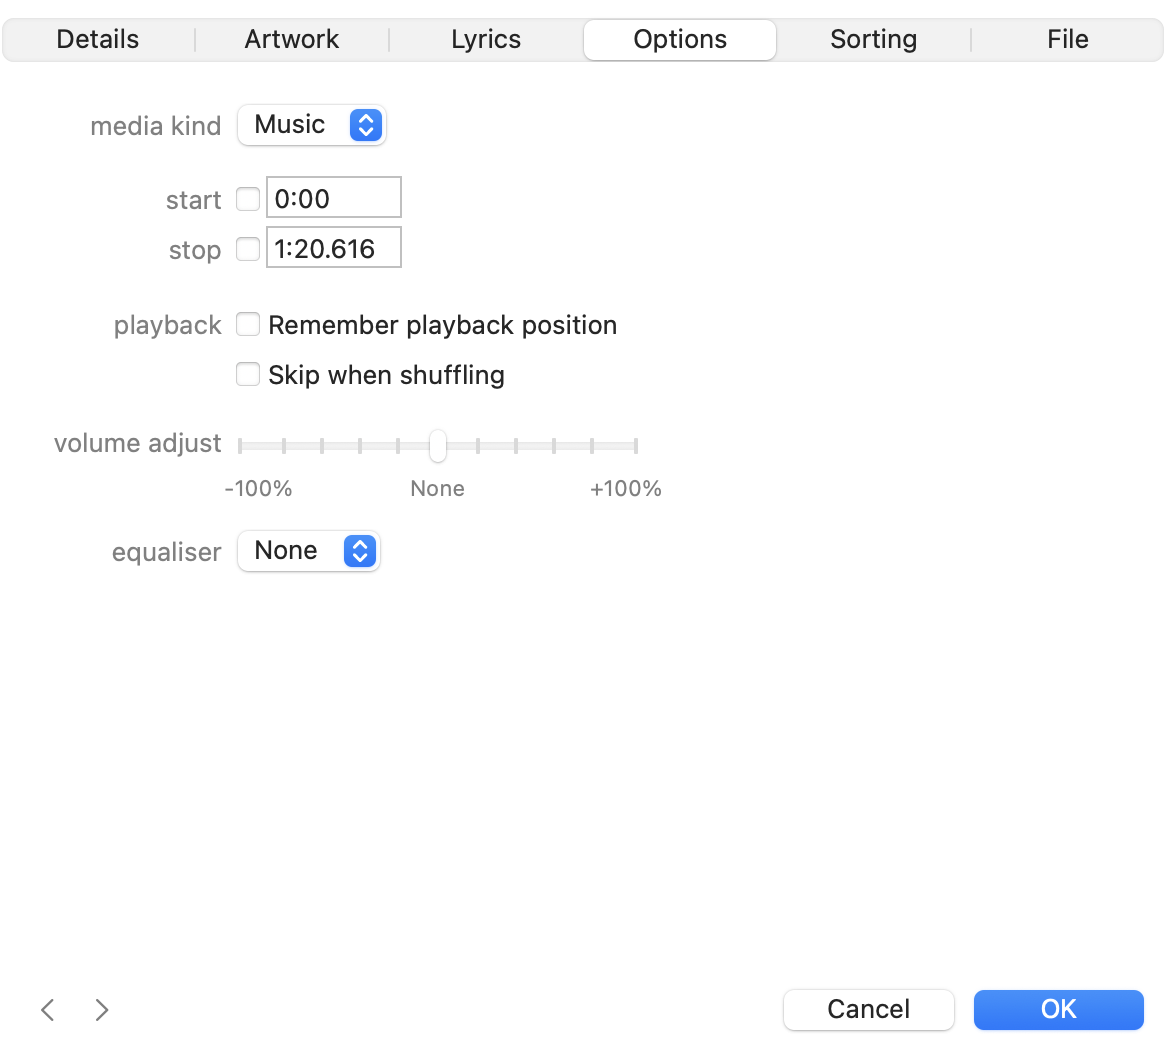Switch to the Details tab
The height and width of the screenshot is (1056, 1174).
(x=98, y=40)
